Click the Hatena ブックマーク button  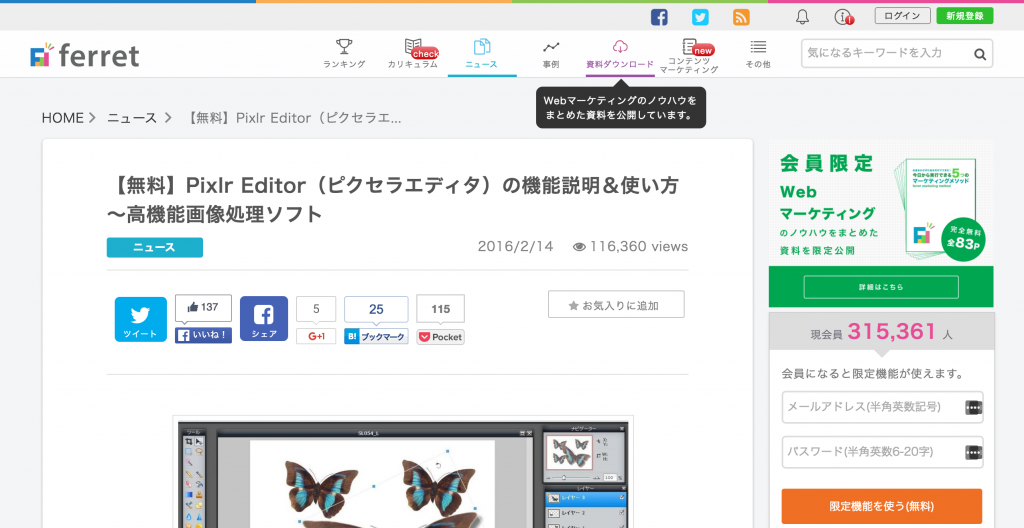[x=376, y=337]
